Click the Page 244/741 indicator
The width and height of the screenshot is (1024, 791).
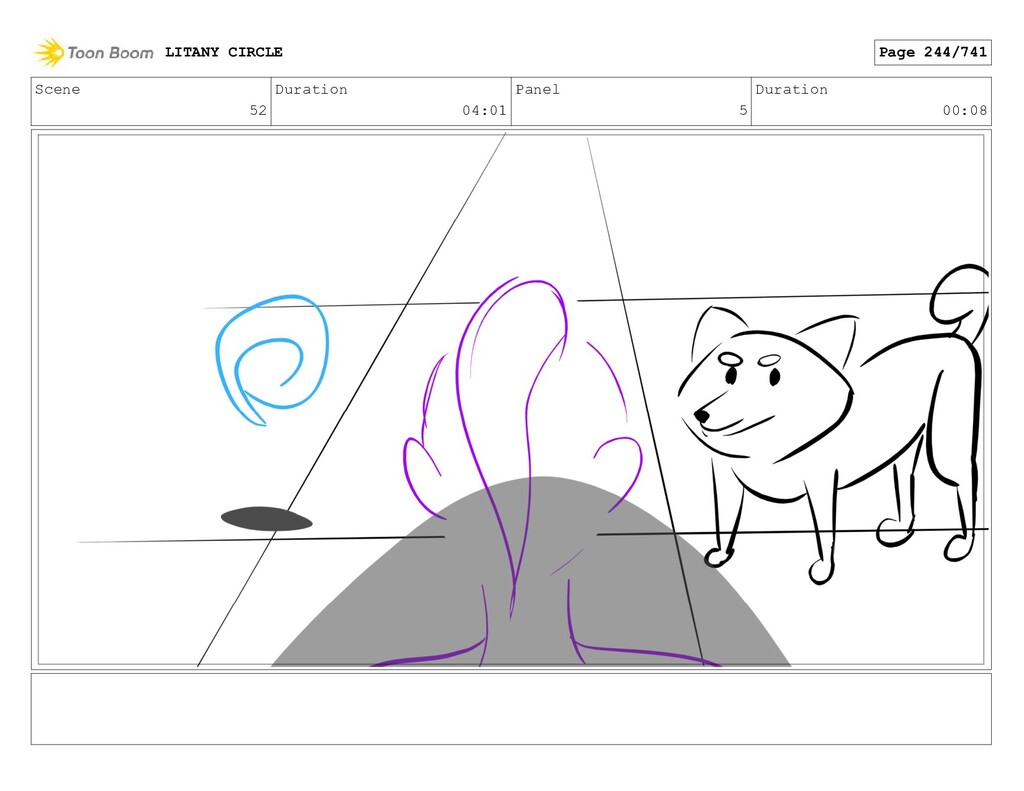point(933,52)
